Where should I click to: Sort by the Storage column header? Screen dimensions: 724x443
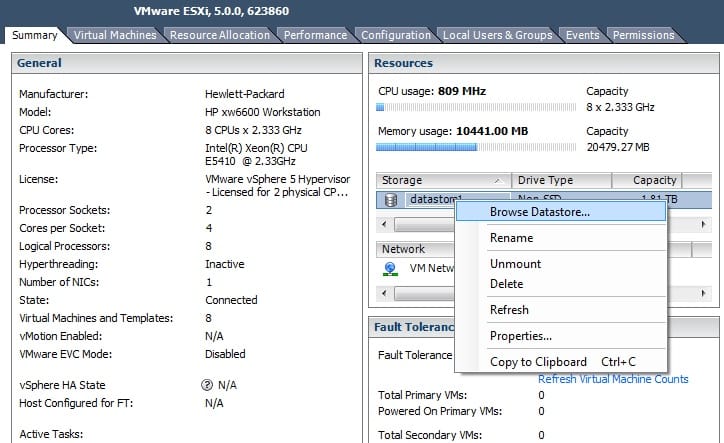click(443, 180)
